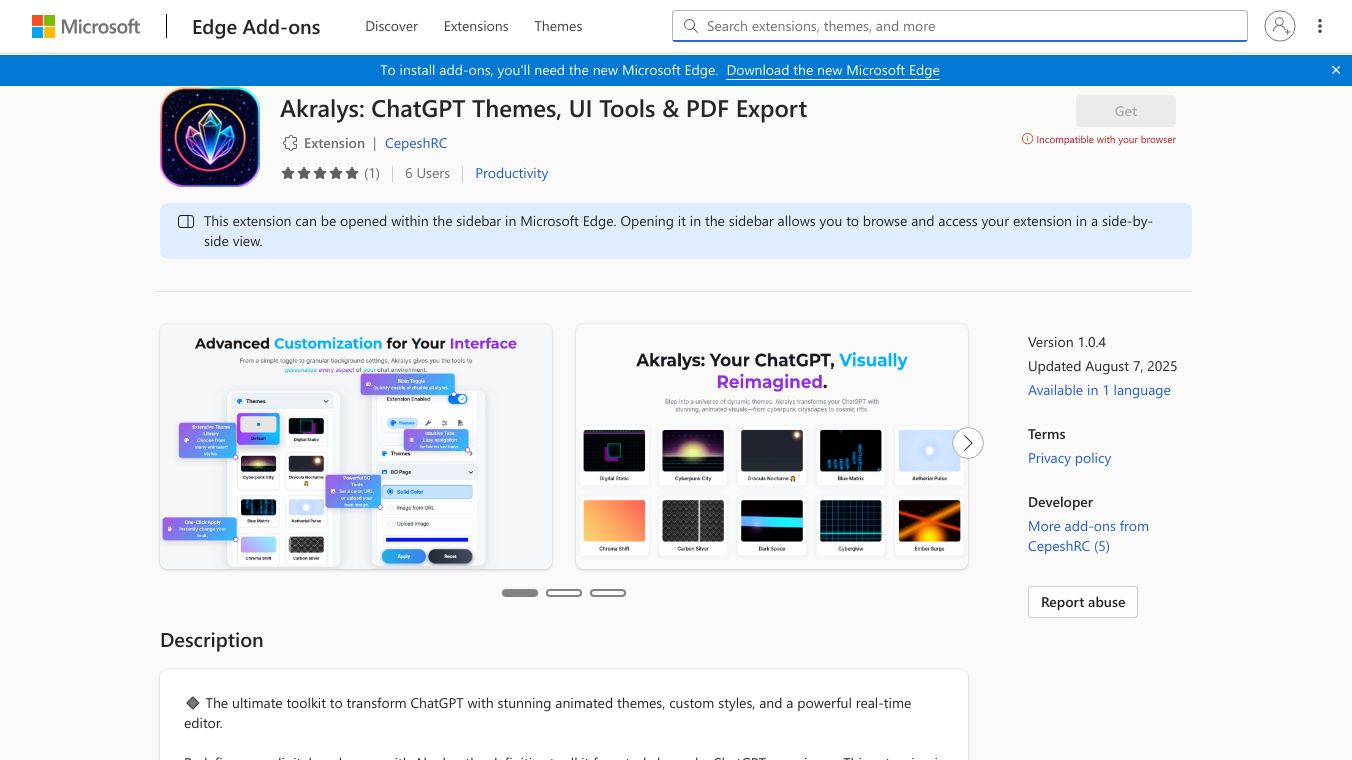Dismiss the blue install banner
Screen dimensions: 1352x760
(x=1336, y=70)
